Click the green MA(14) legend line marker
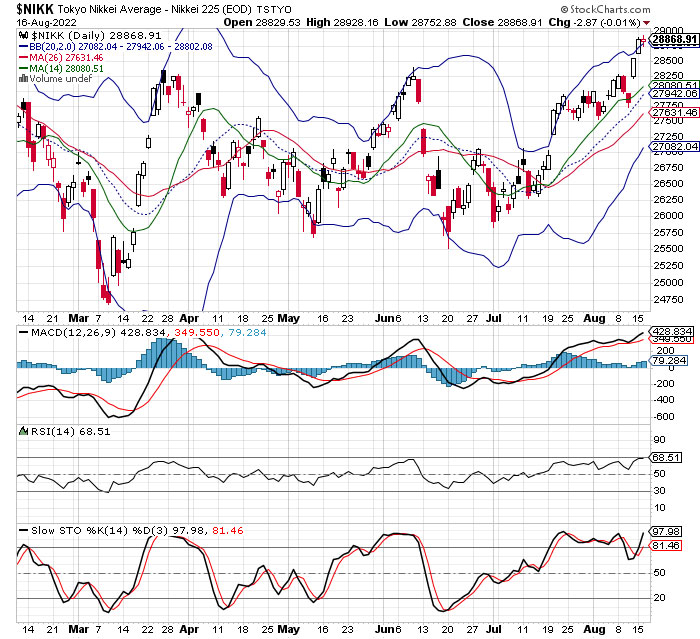The image size is (700, 639). pyautogui.click(x=24, y=69)
